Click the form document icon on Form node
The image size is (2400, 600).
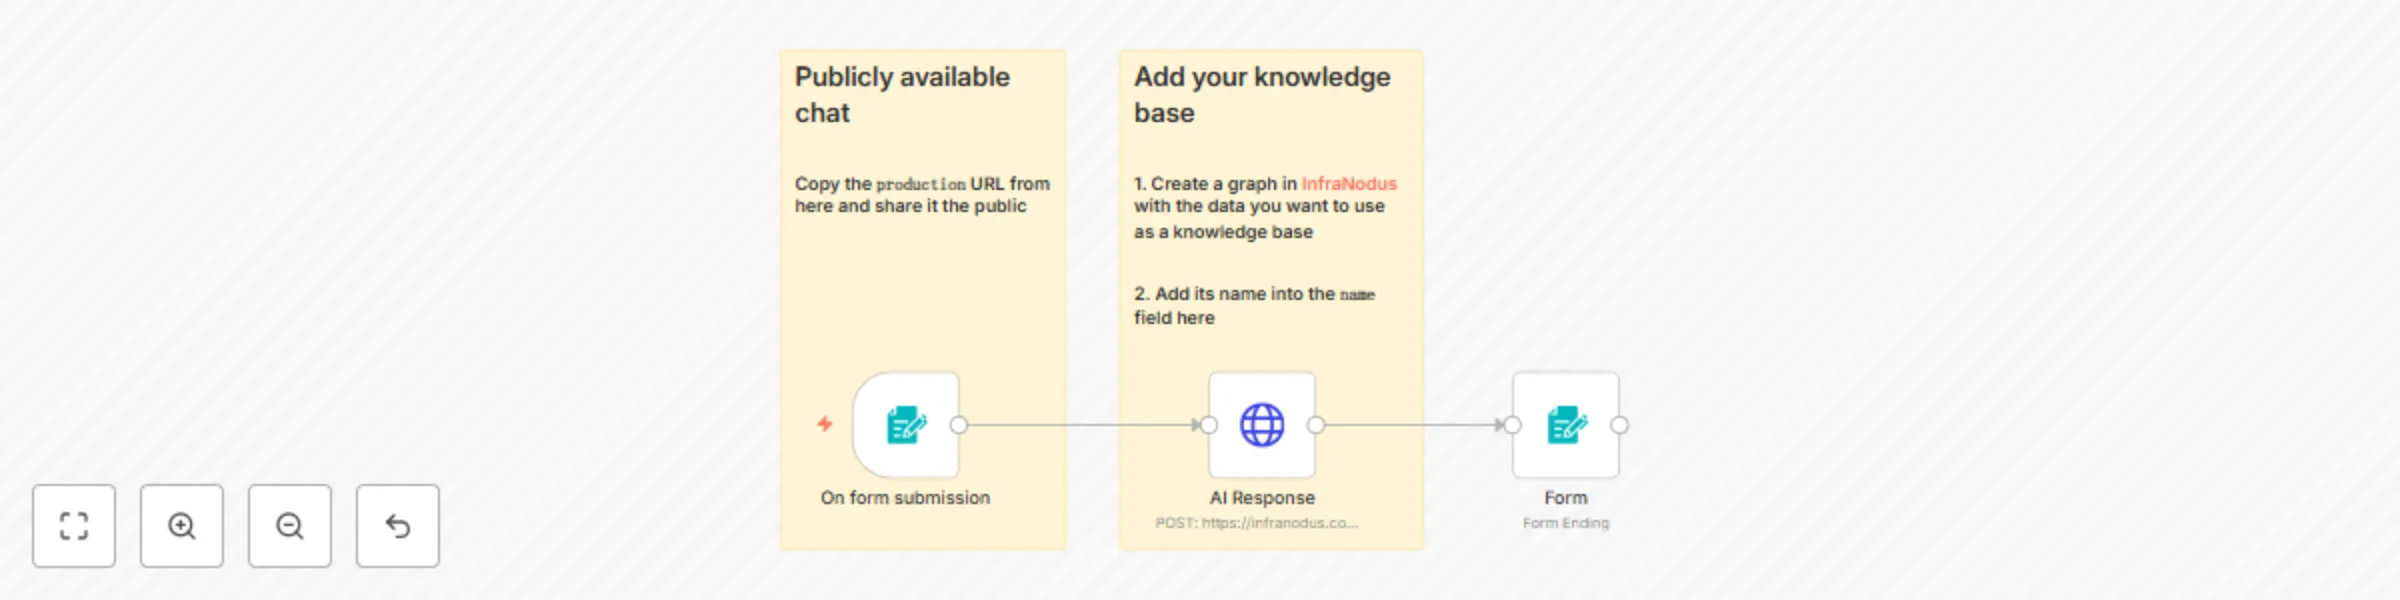pos(1565,424)
